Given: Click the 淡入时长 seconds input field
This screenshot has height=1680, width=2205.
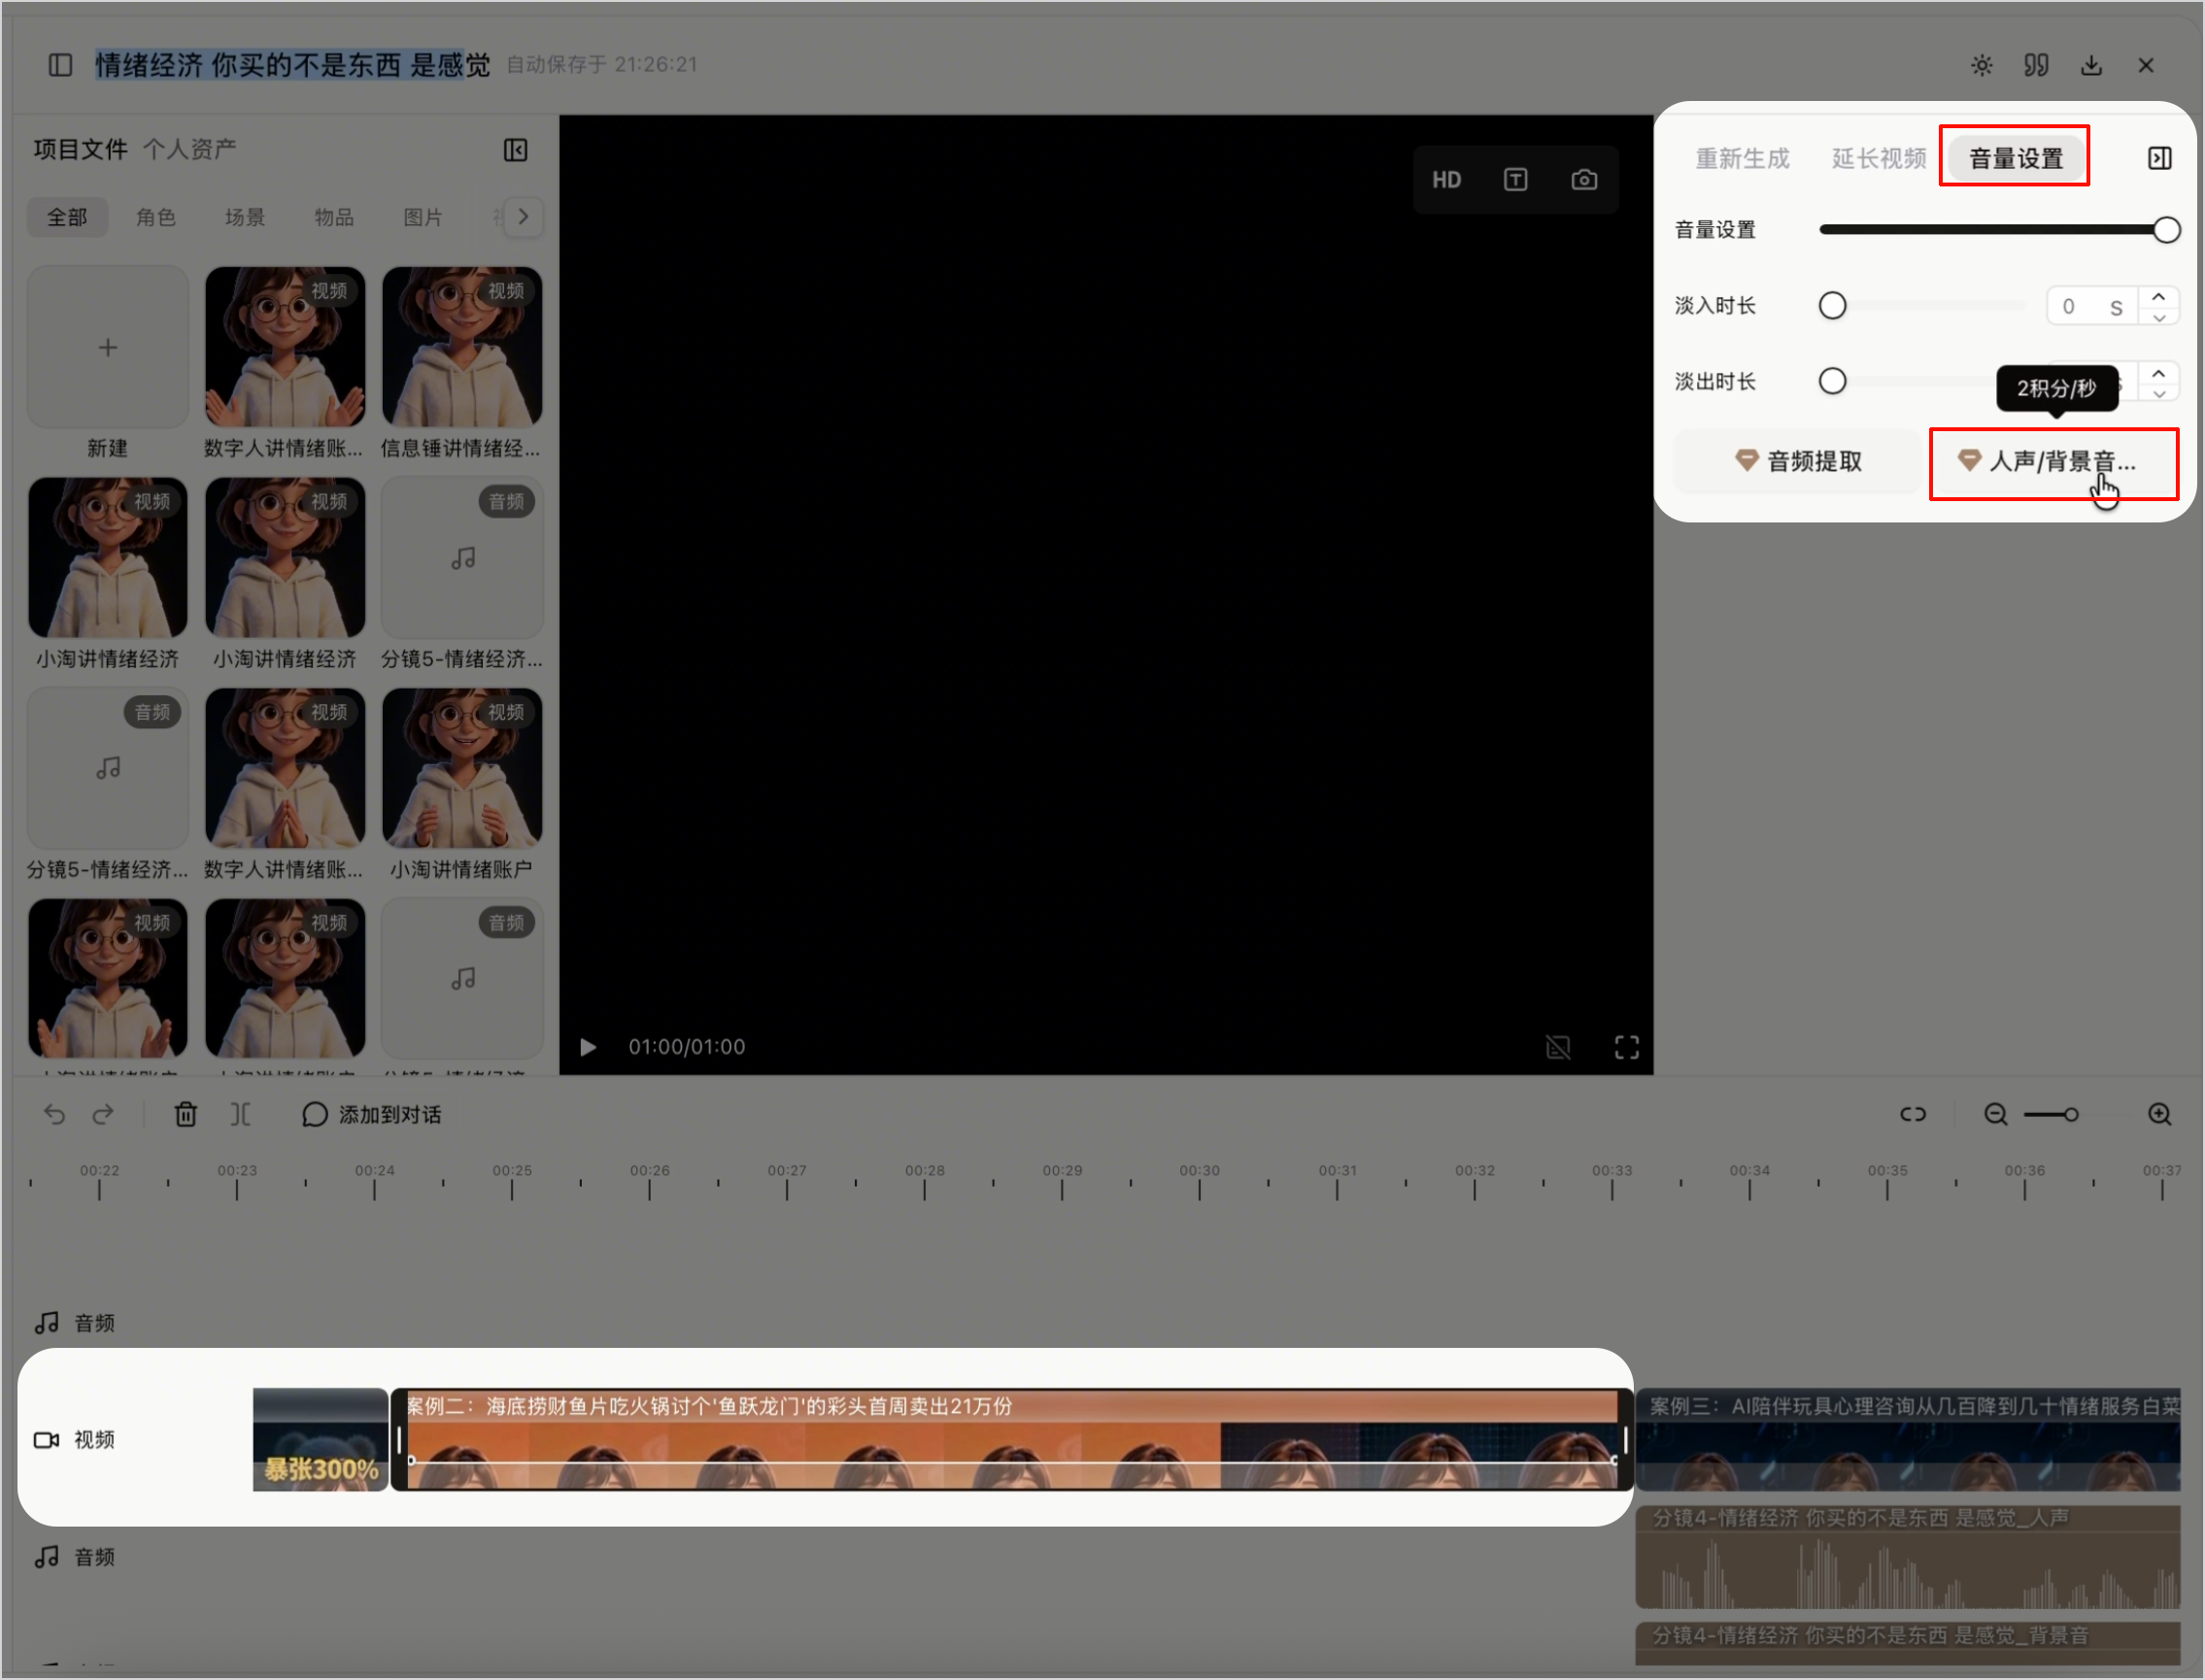Looking at the screenshot, I should point(2092,306).
